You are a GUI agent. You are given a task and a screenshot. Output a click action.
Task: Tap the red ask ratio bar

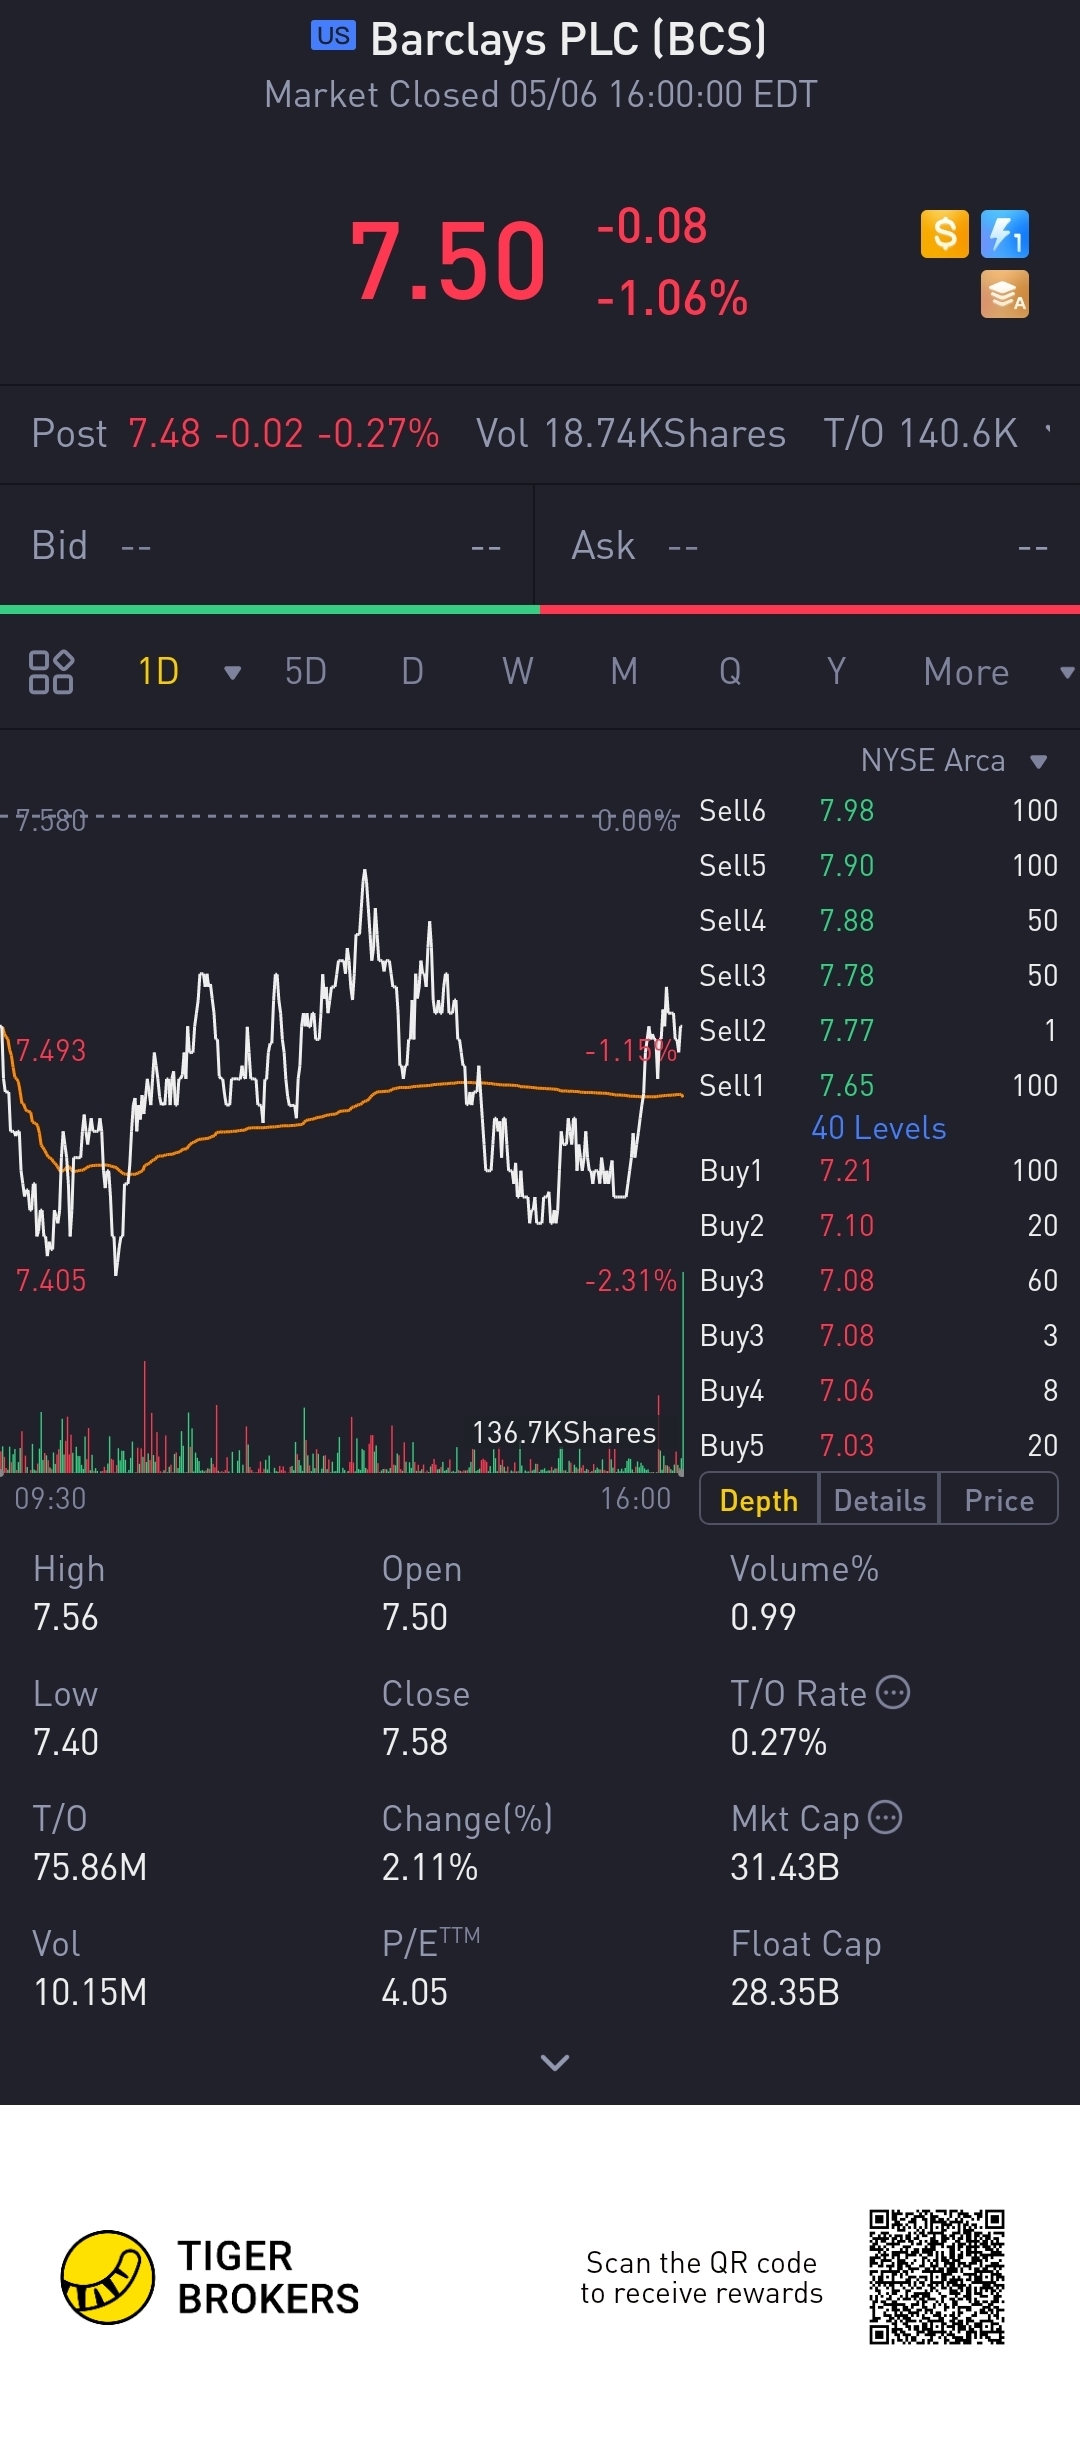[x=810, y=609]
